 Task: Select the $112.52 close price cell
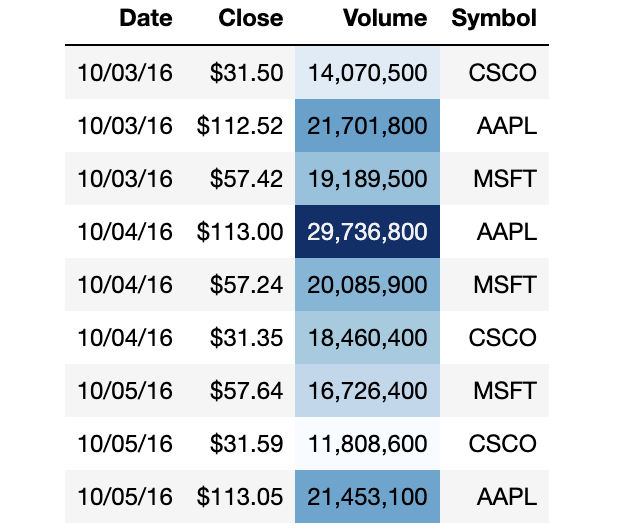click(x=240, y=126)
